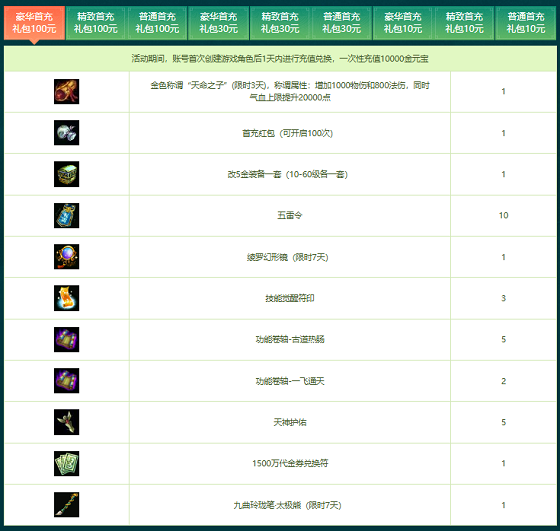
Task: Click the 1500万代金券兑换符 banknotes icon
Action: coord(66,464)
